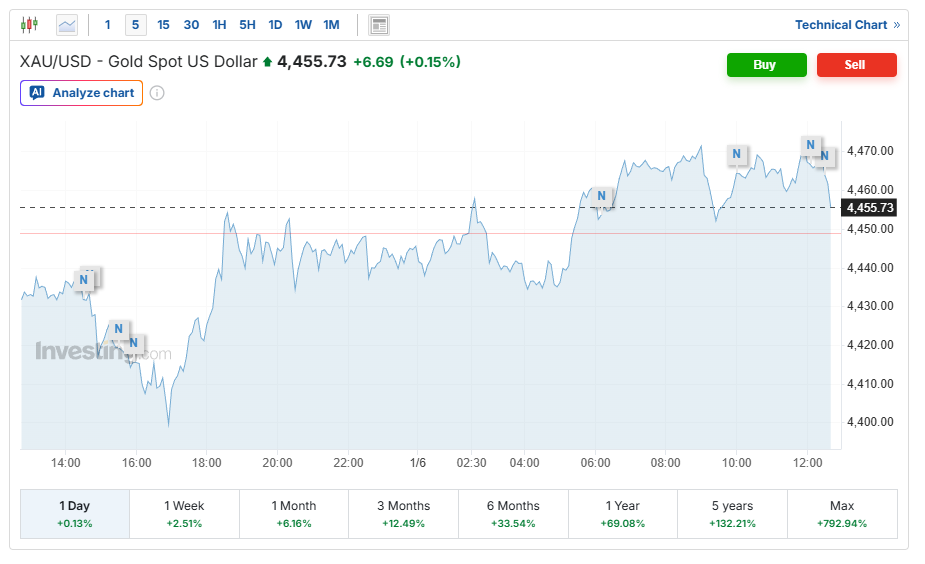Click the info icon beside Analyze chart
This screenshot has height=564, width=925.
click(157, 93)
